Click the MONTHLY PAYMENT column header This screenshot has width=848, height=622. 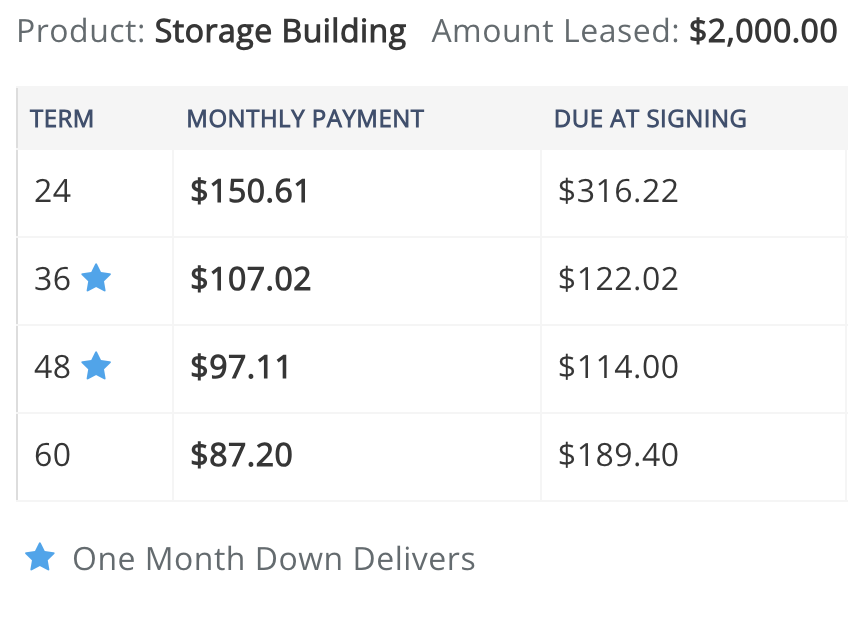305,118
